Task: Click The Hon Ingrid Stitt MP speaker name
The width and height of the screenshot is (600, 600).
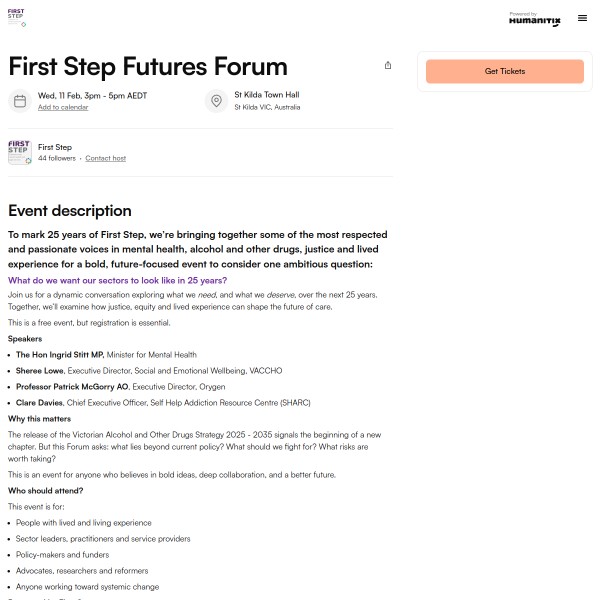Action: tap(59, 354)
